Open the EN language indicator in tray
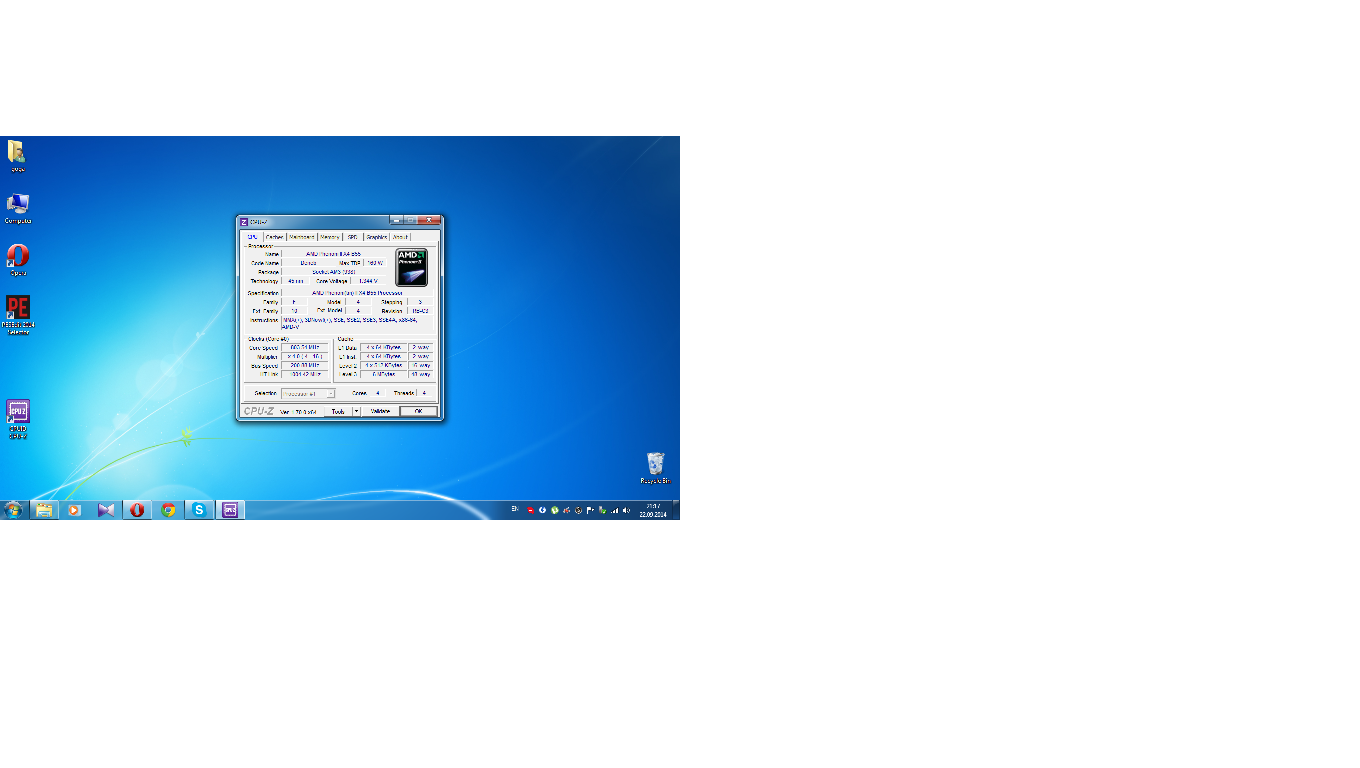This screenshot has height=768, width=1360. pyautogui.click(x=515, y=510)
